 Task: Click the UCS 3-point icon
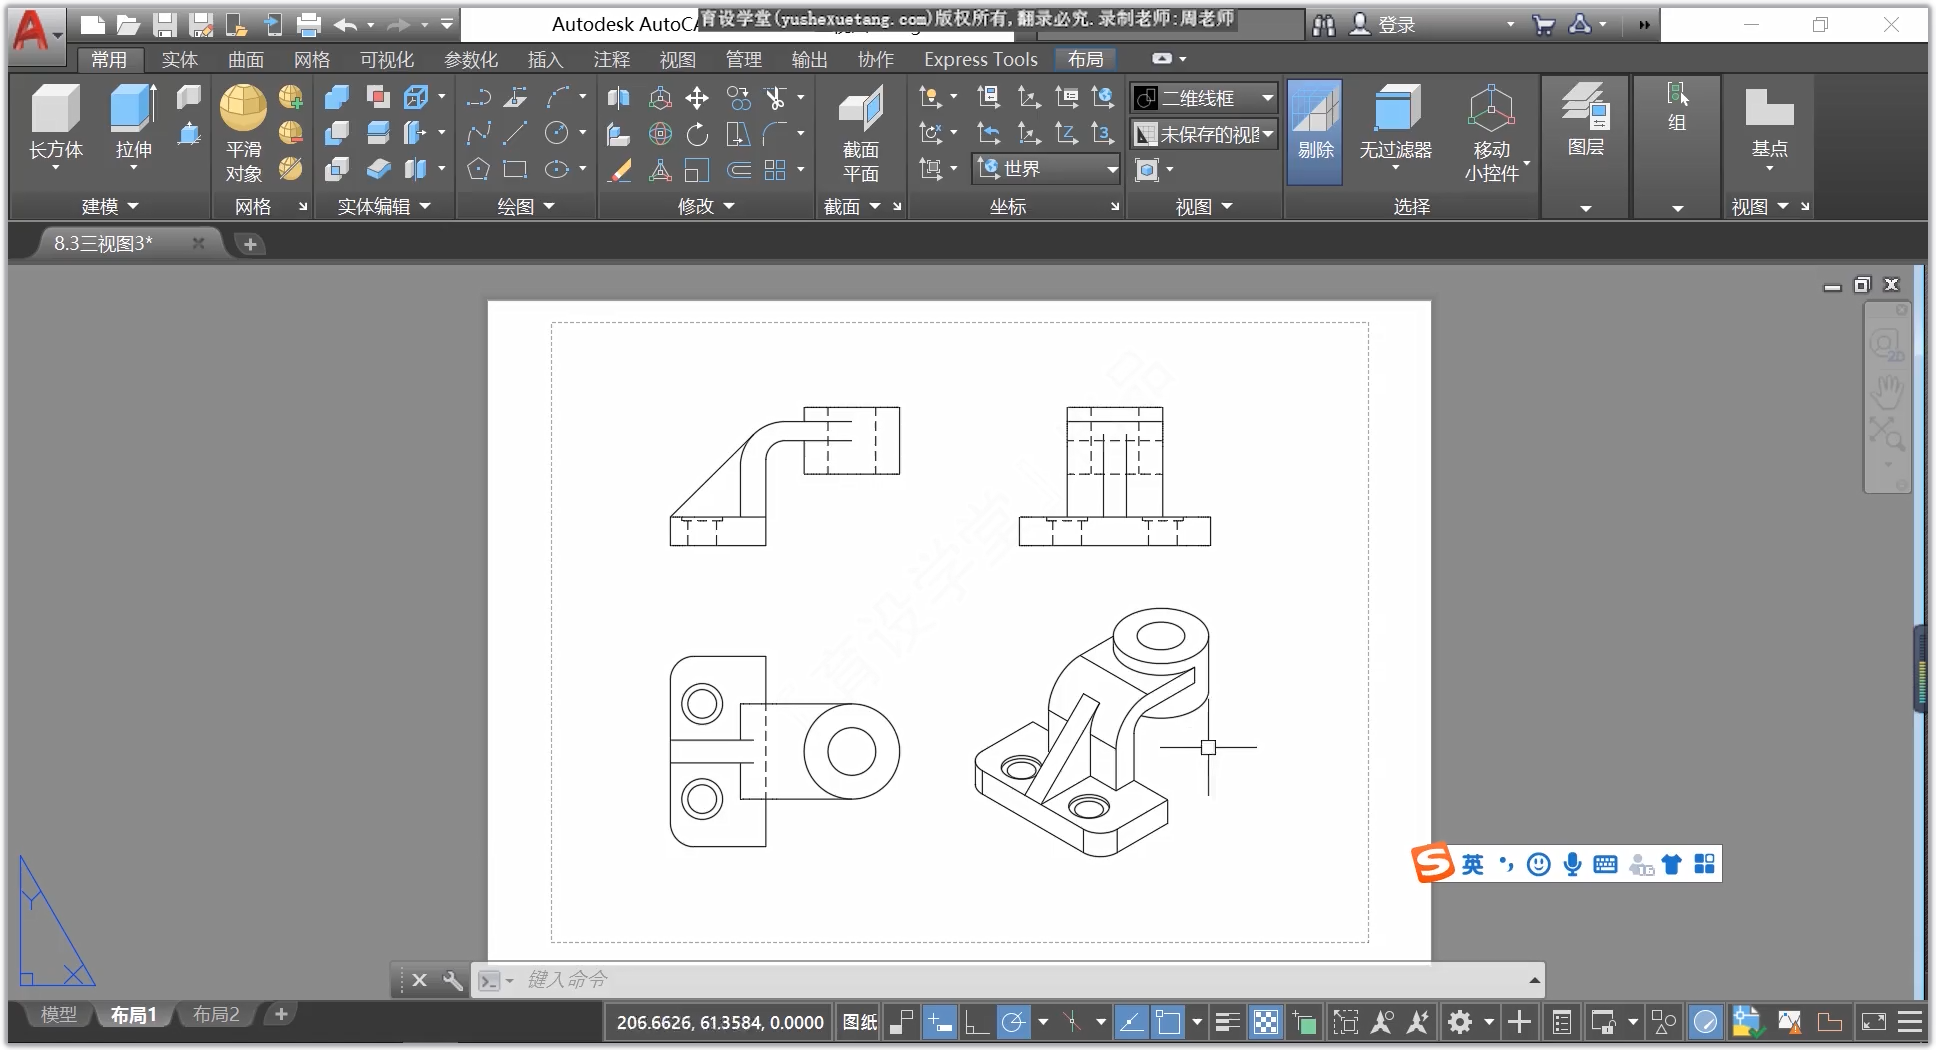1102,133
